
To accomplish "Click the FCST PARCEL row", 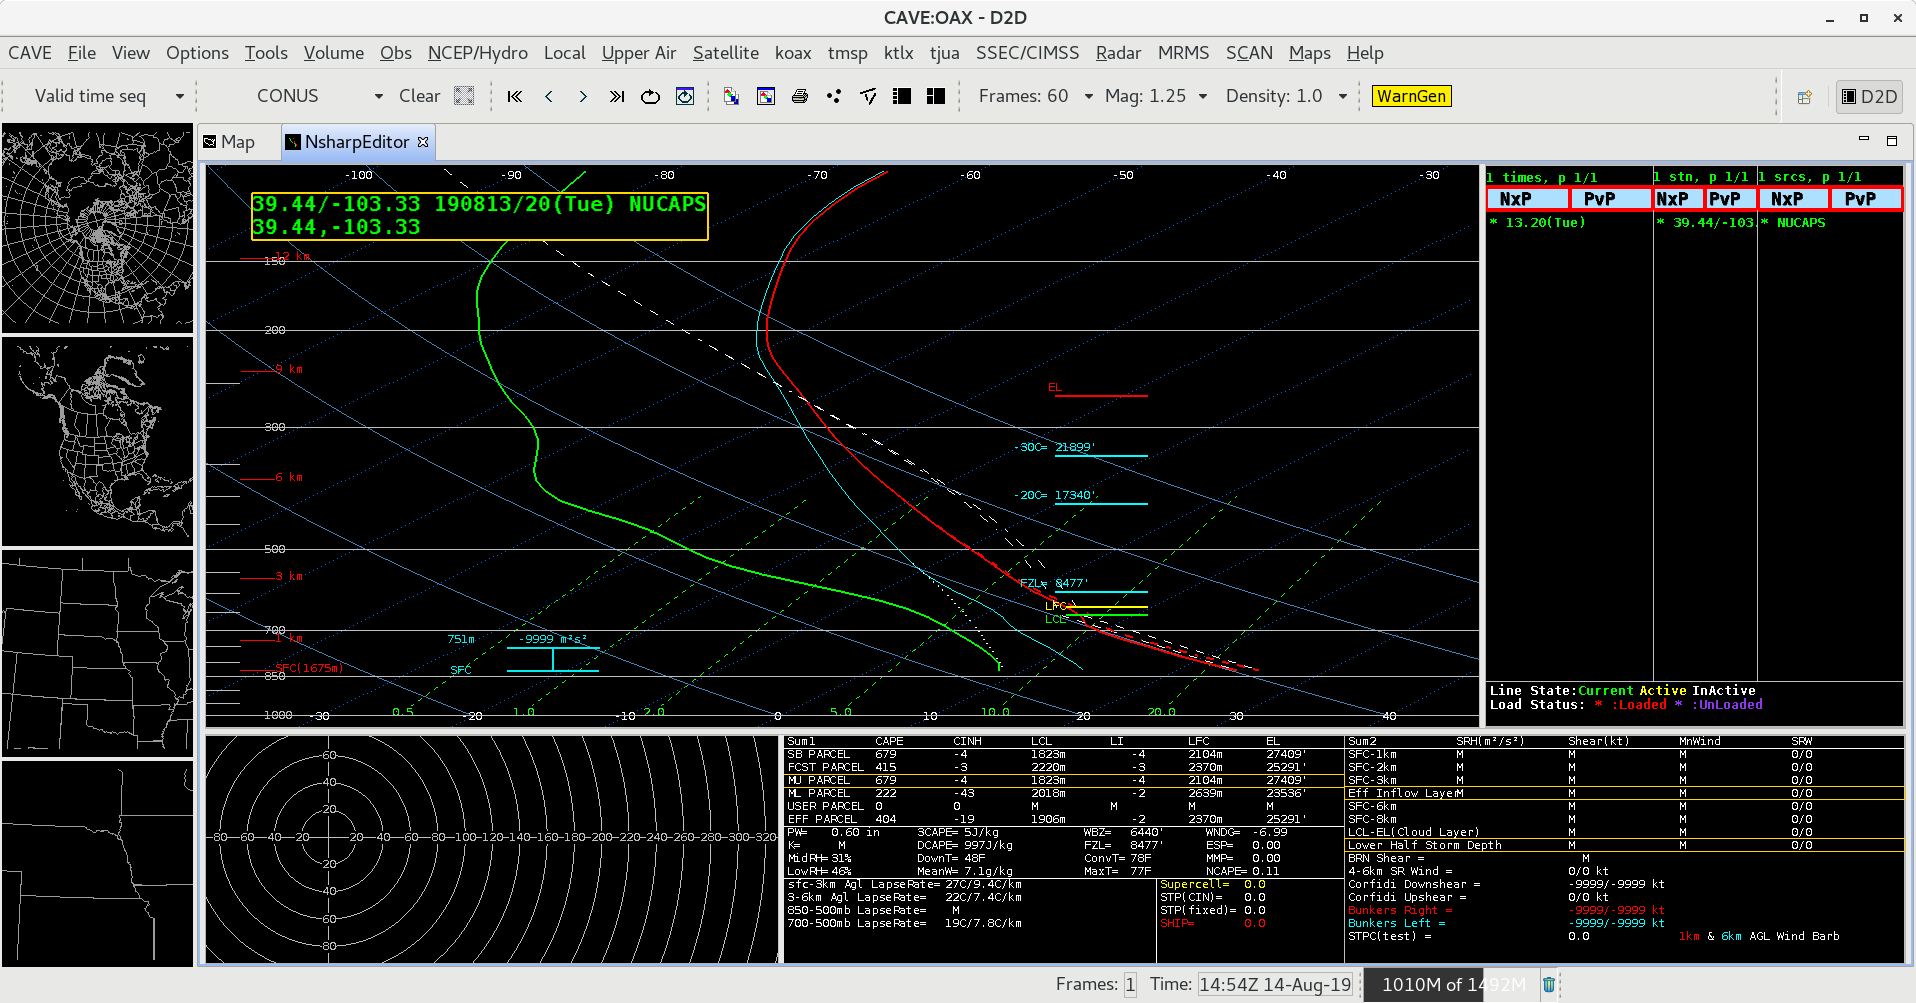I will (1063, 768).
